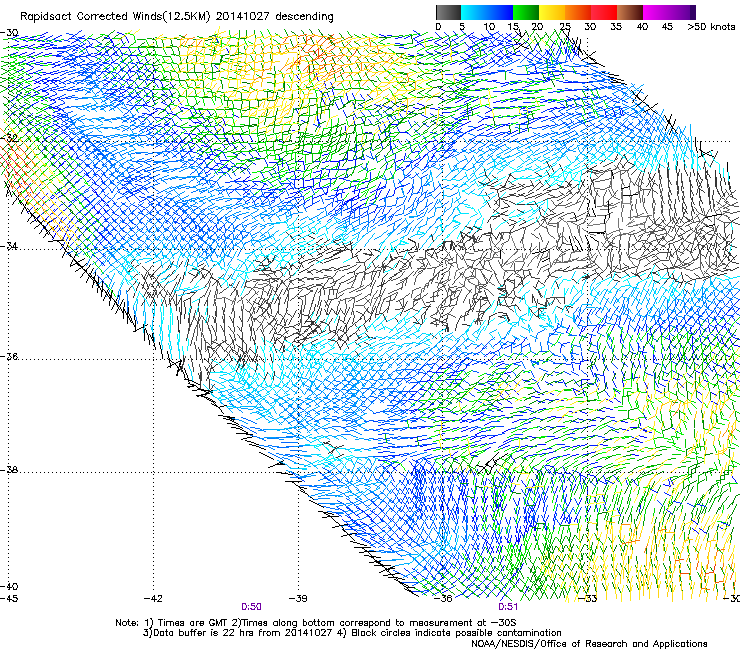Image resolution: width=740 pixels, height=650 pixels.
Task: Click the NOAA/NESDIS credit text
Action: [x=589, y=644]
